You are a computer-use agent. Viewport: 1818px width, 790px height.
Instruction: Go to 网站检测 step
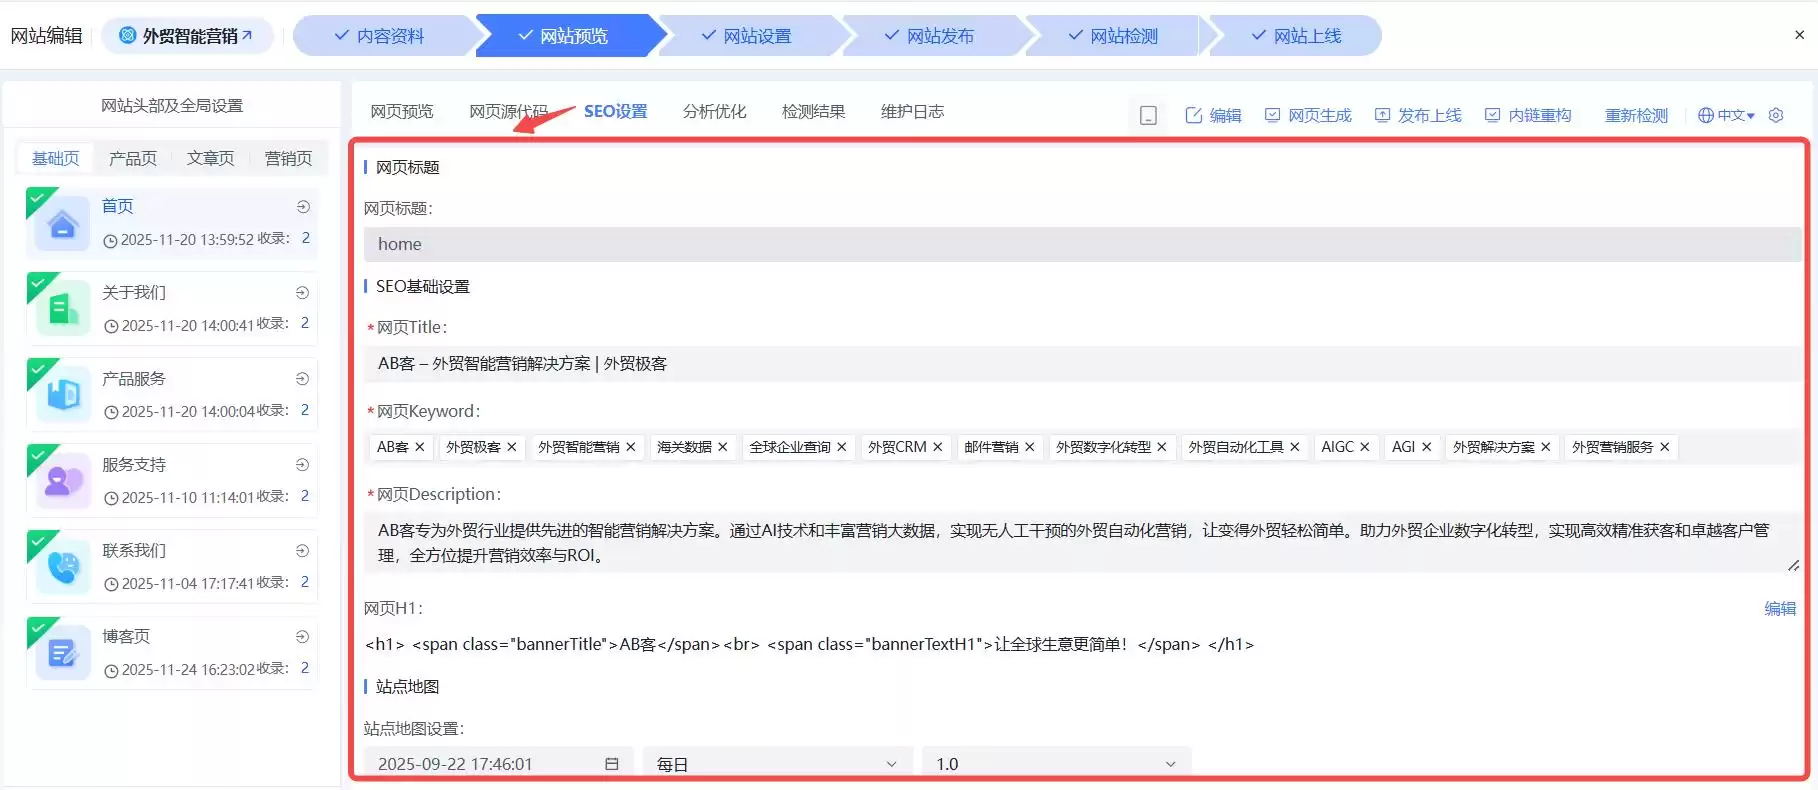[1113, 36]
